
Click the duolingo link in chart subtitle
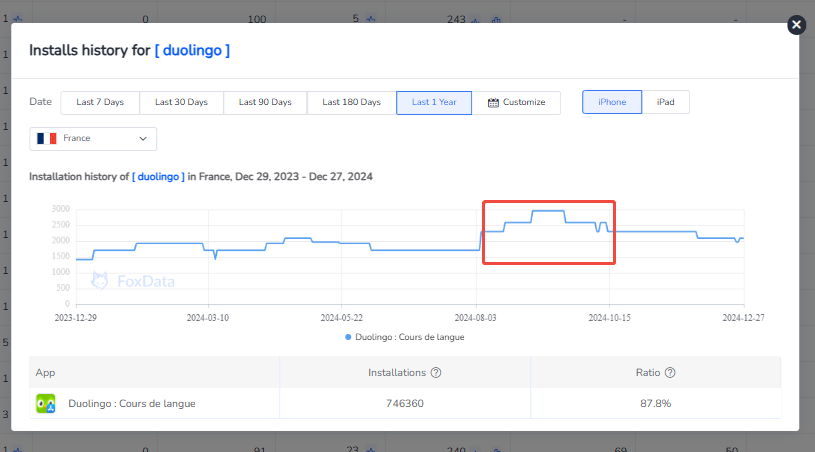point(158,177)
